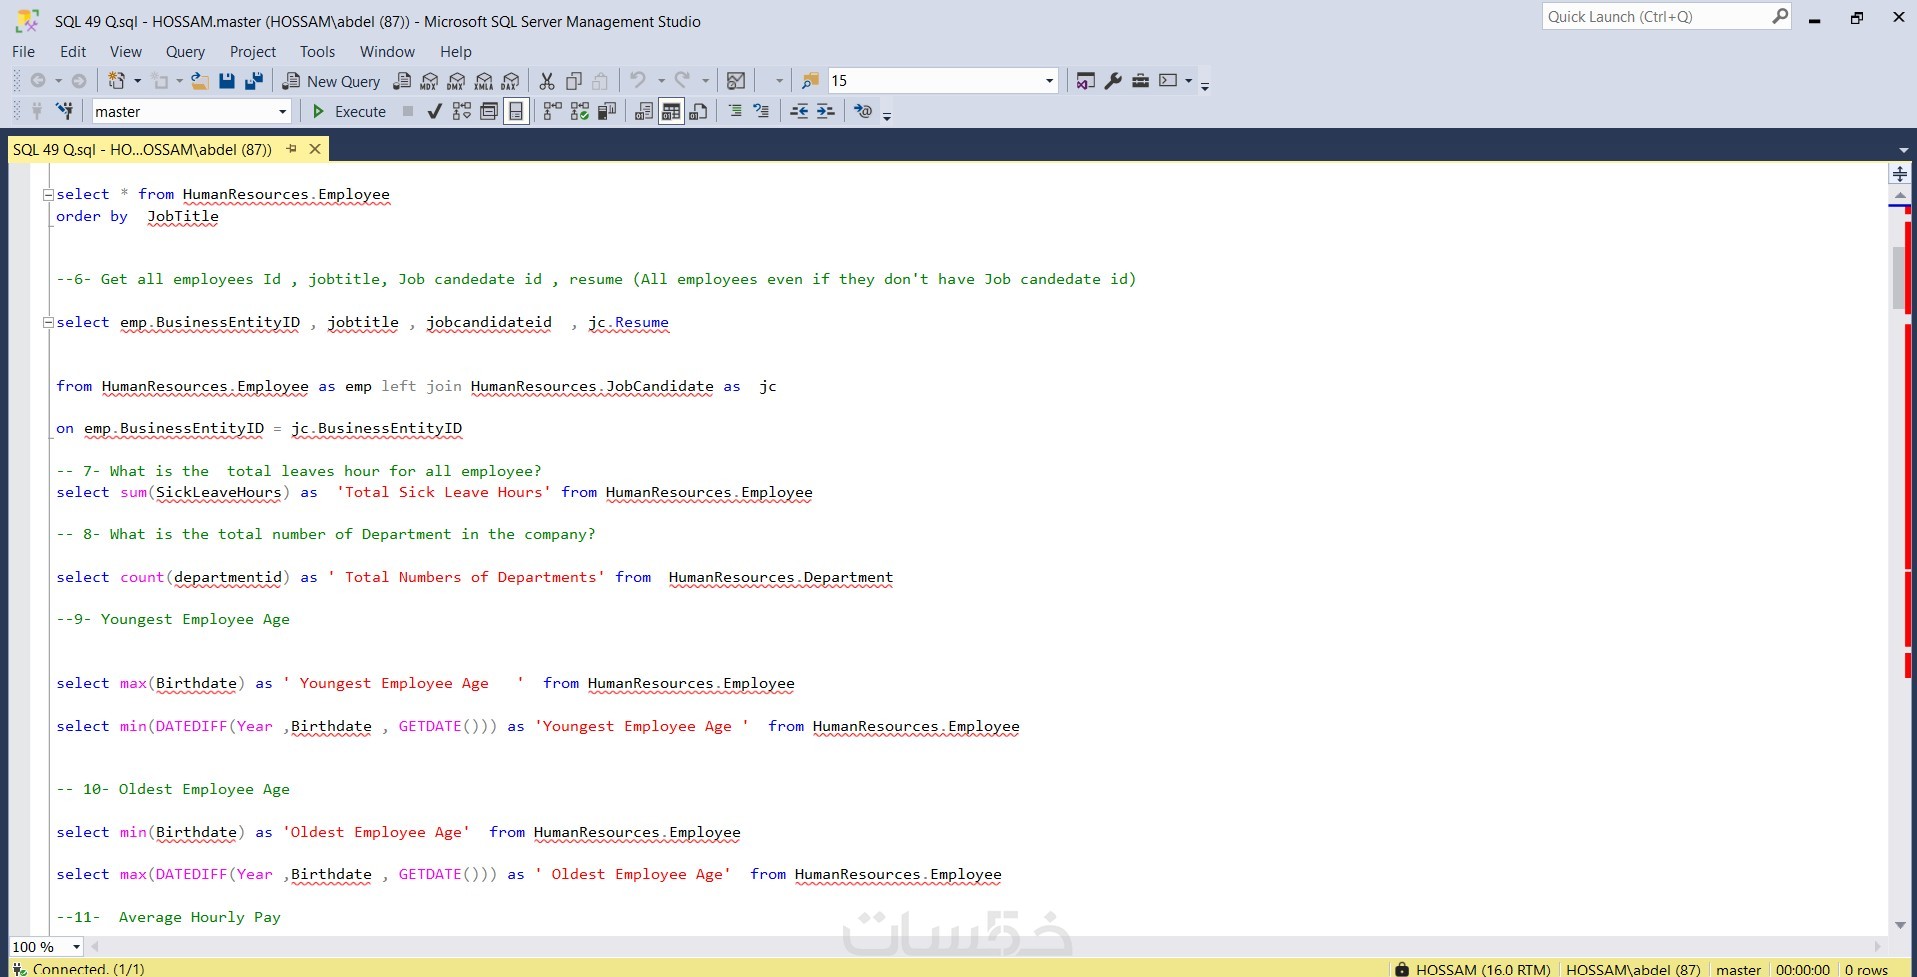
Task: Switch output to Results to File
Action: [698, 111]
